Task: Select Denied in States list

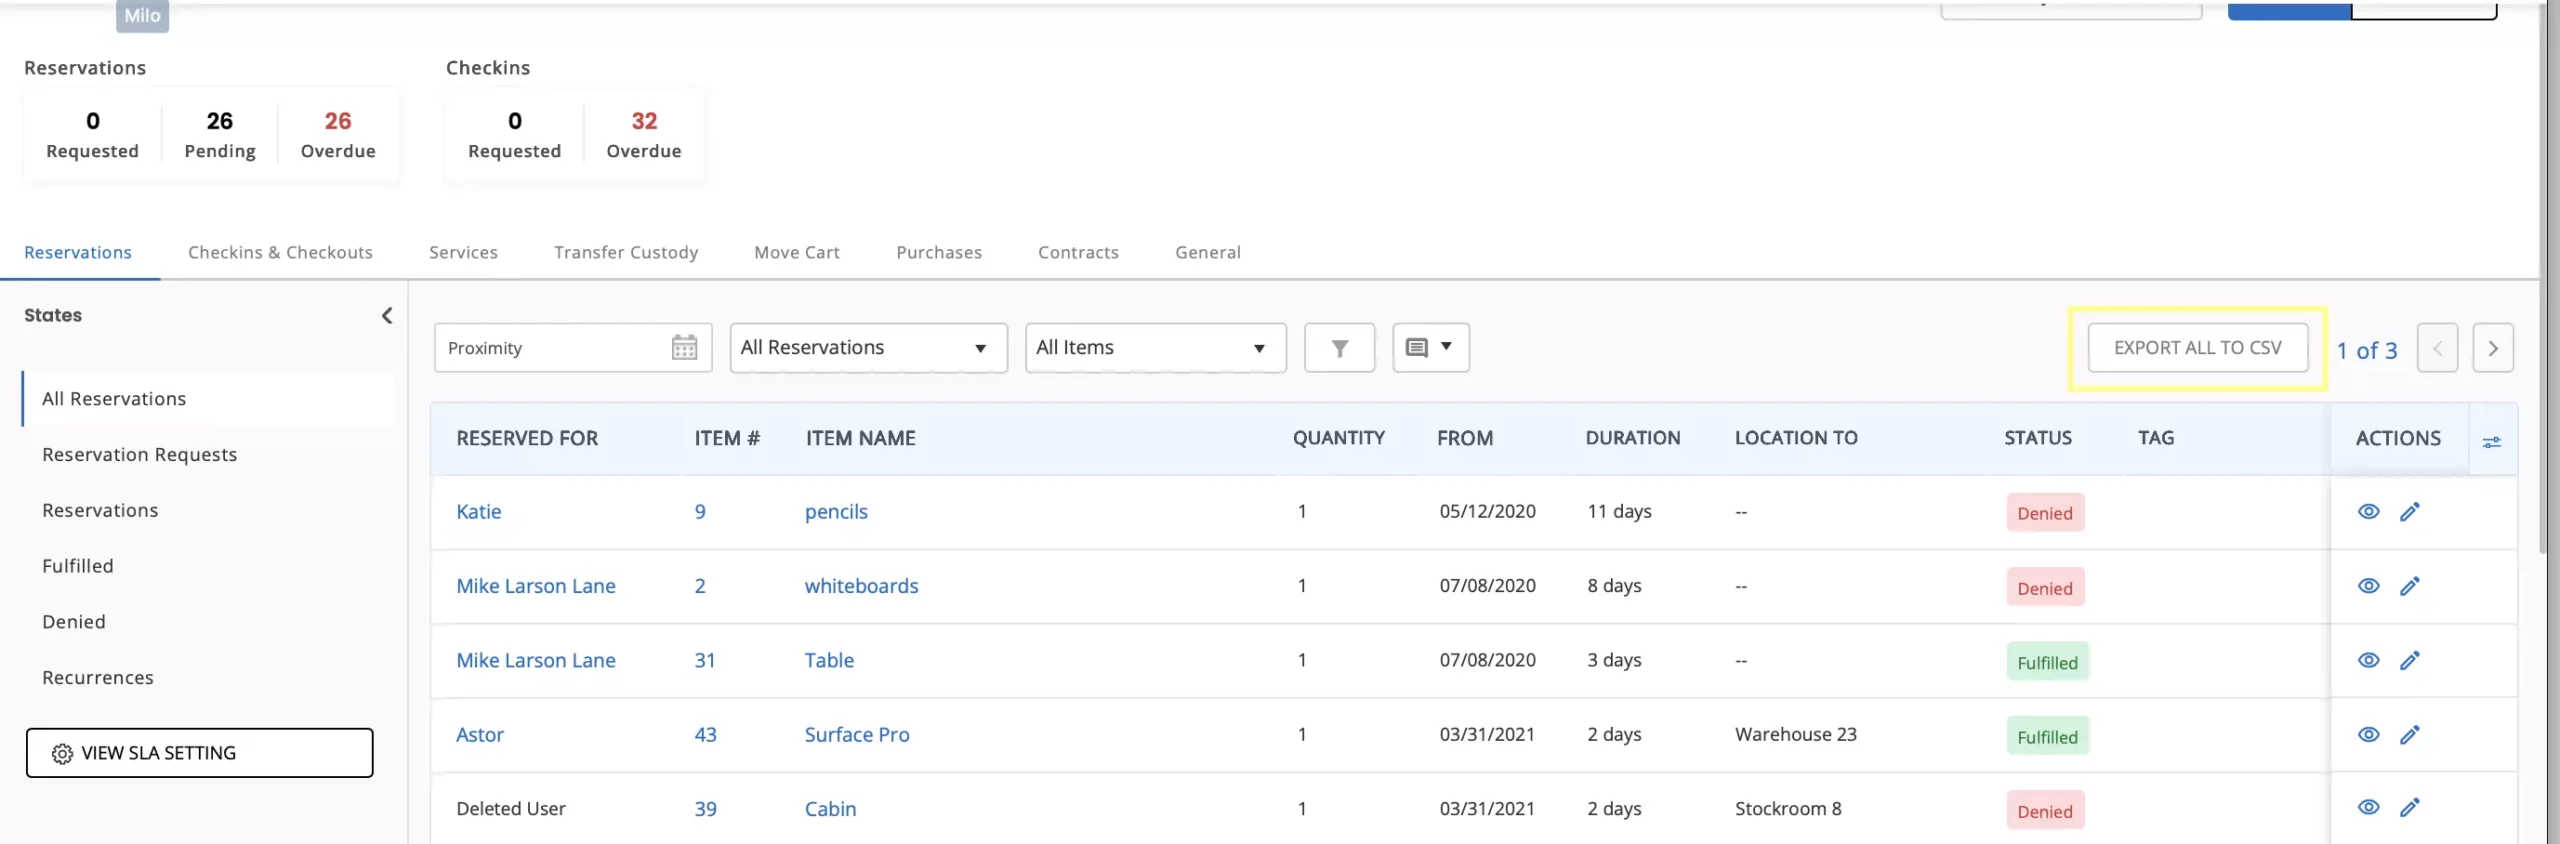Action: coord(74,622)
